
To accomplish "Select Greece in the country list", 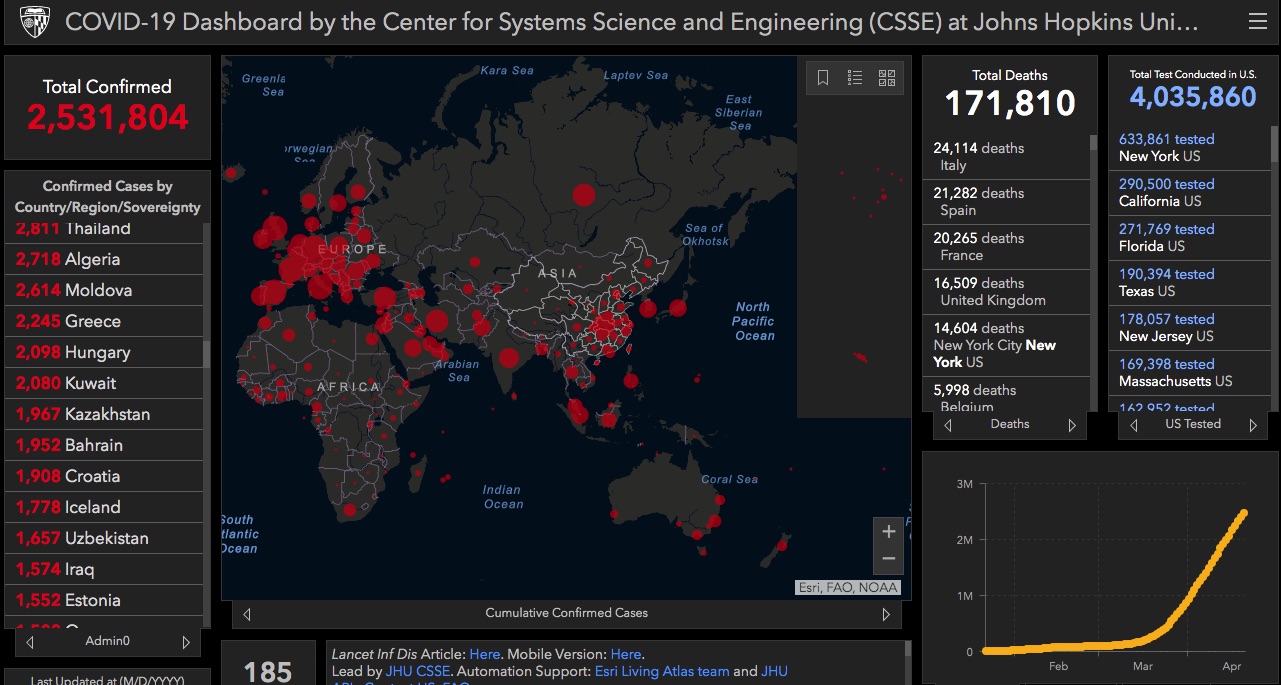I will click(92, 321).
